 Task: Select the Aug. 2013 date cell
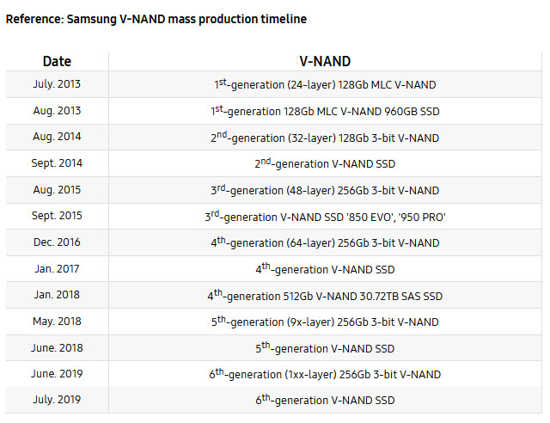pos(57,111)
